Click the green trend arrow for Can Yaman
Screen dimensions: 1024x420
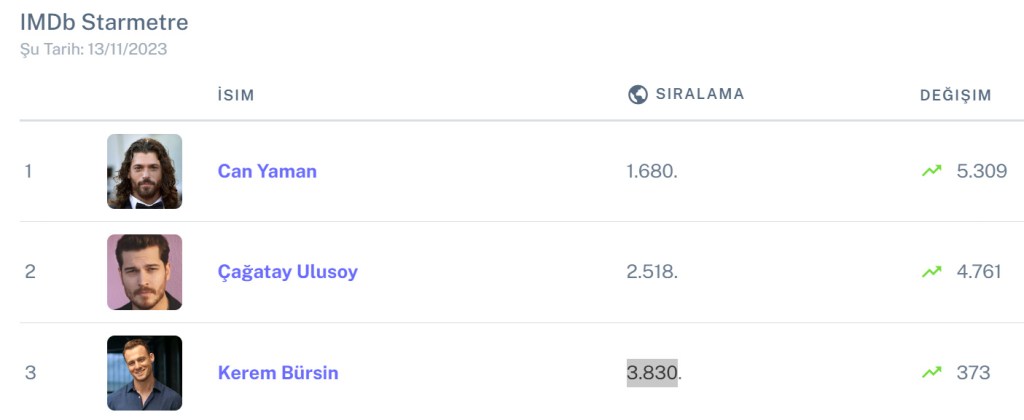click(x=932, y=171)
